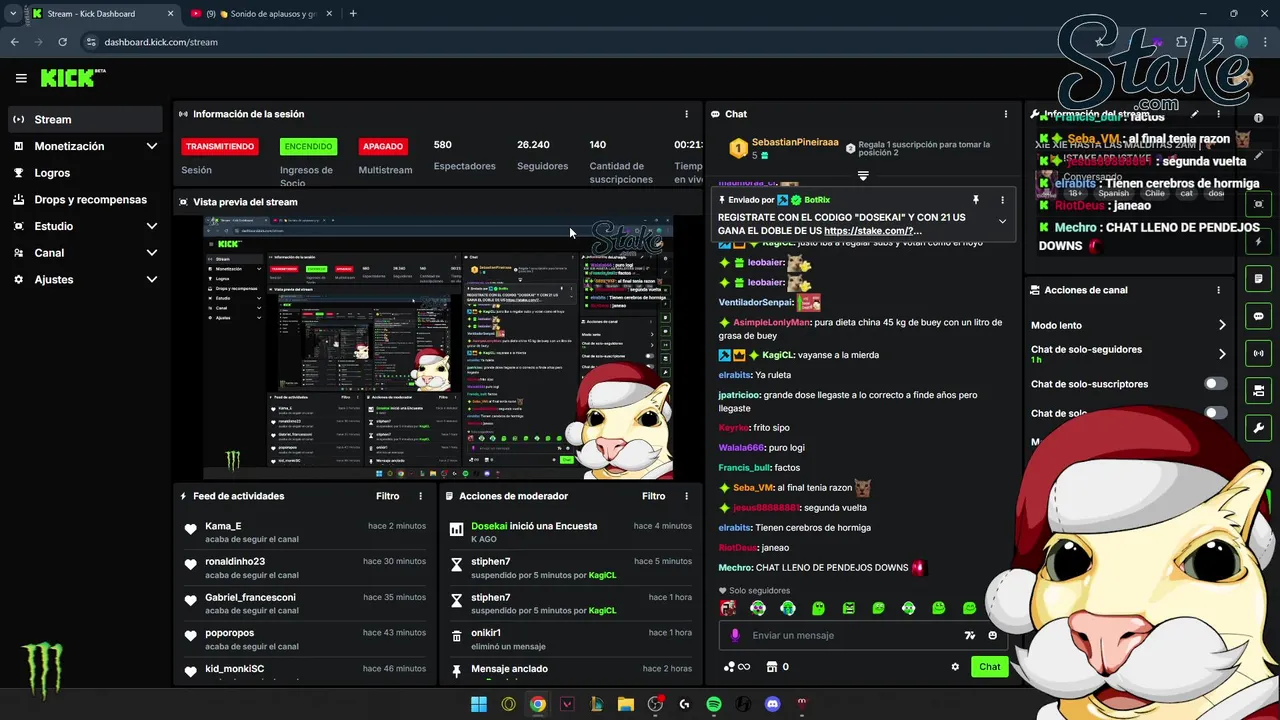Image resolution: width=1280 pixels, height=720 pixels.
Task: Select Stream in the sidebar
Action: (x=85, y=119)
